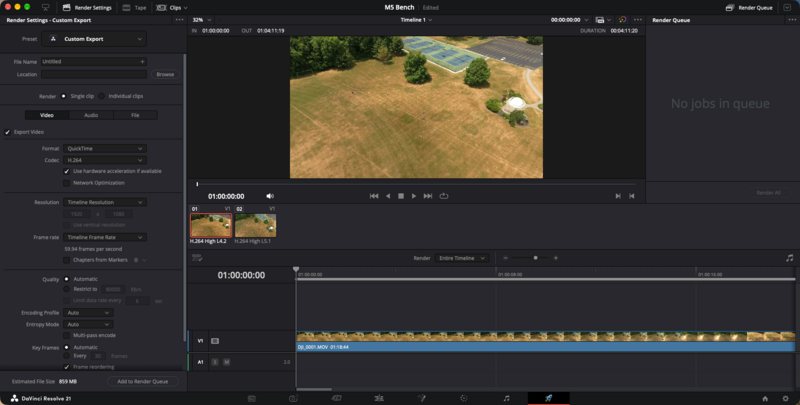Enable the Network Optimization checkbox
This screenshot has width=800, height=405.
(x=66, y=183)
